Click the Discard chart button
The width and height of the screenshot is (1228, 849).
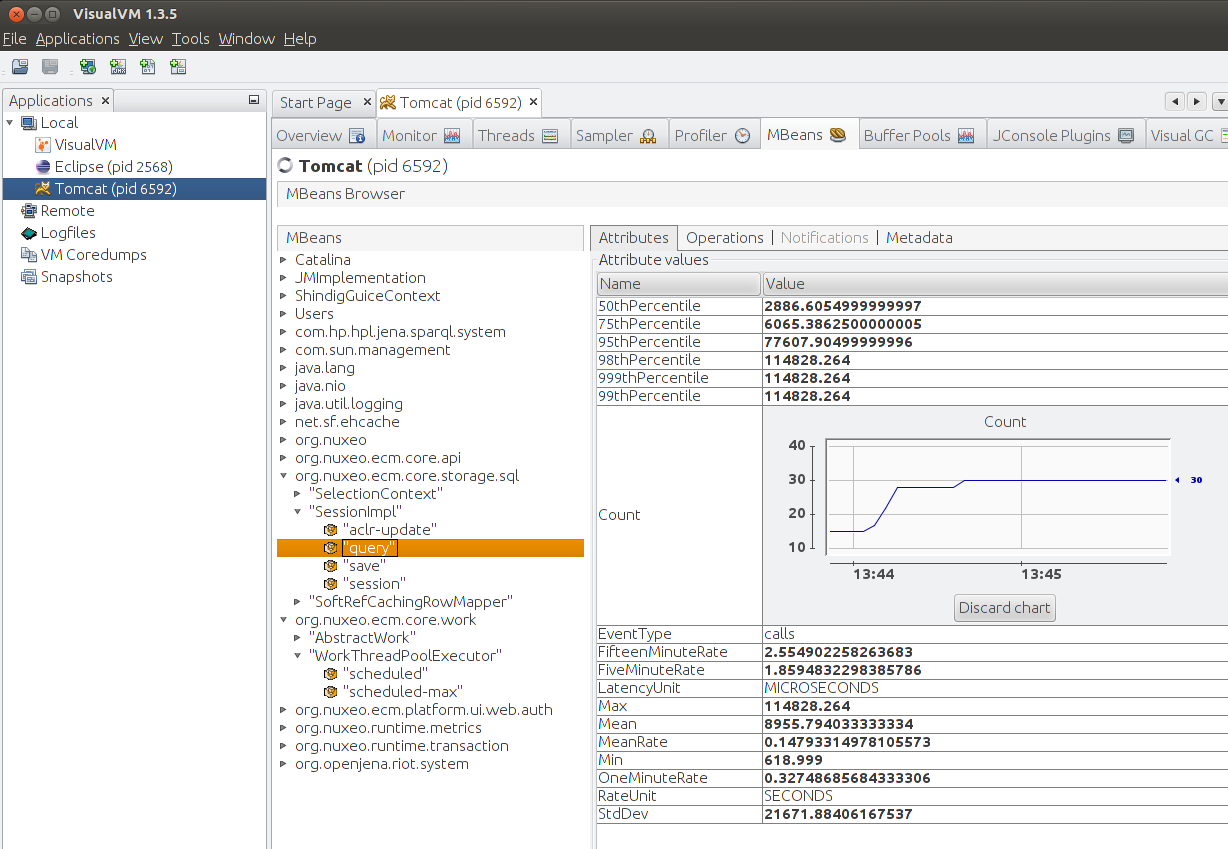(1004, 608)
